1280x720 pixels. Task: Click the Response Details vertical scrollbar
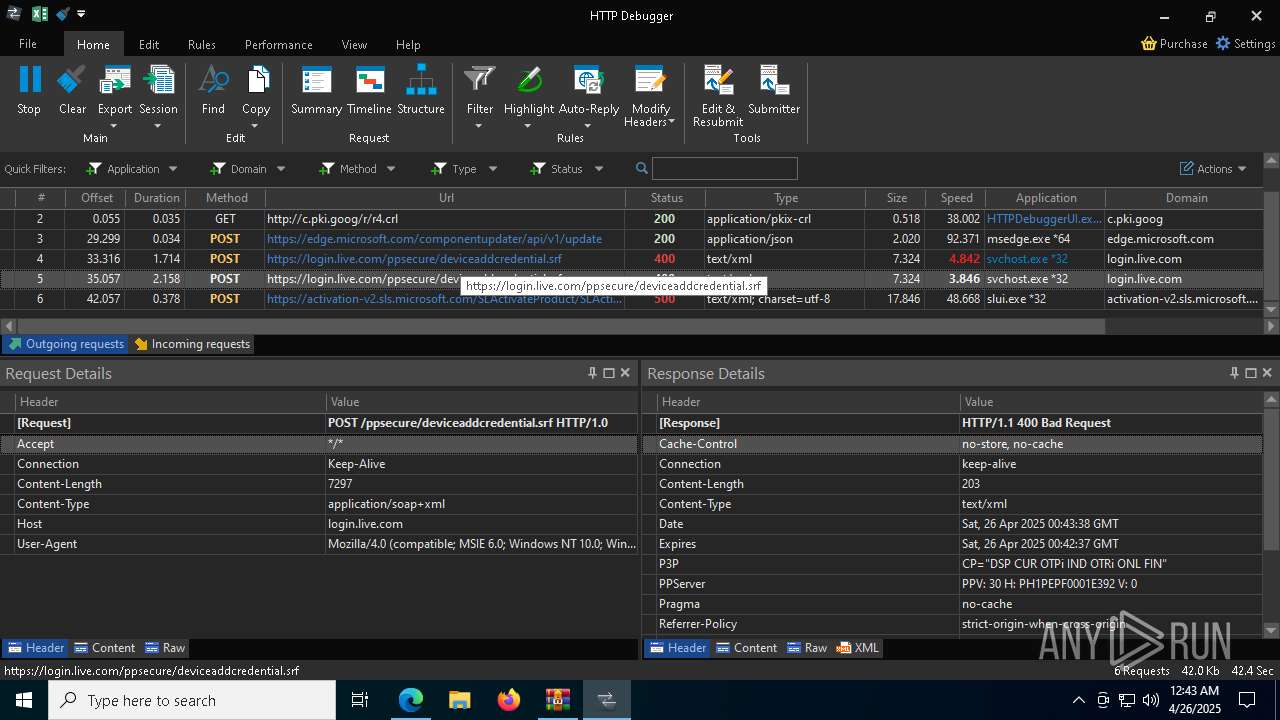pyautogui.click(x=1271, y=480)
